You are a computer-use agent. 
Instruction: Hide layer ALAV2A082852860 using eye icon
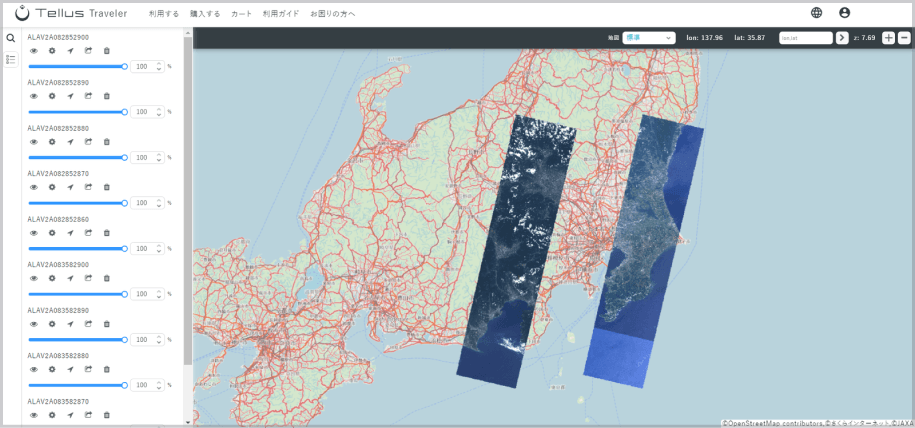pos(33,233)
